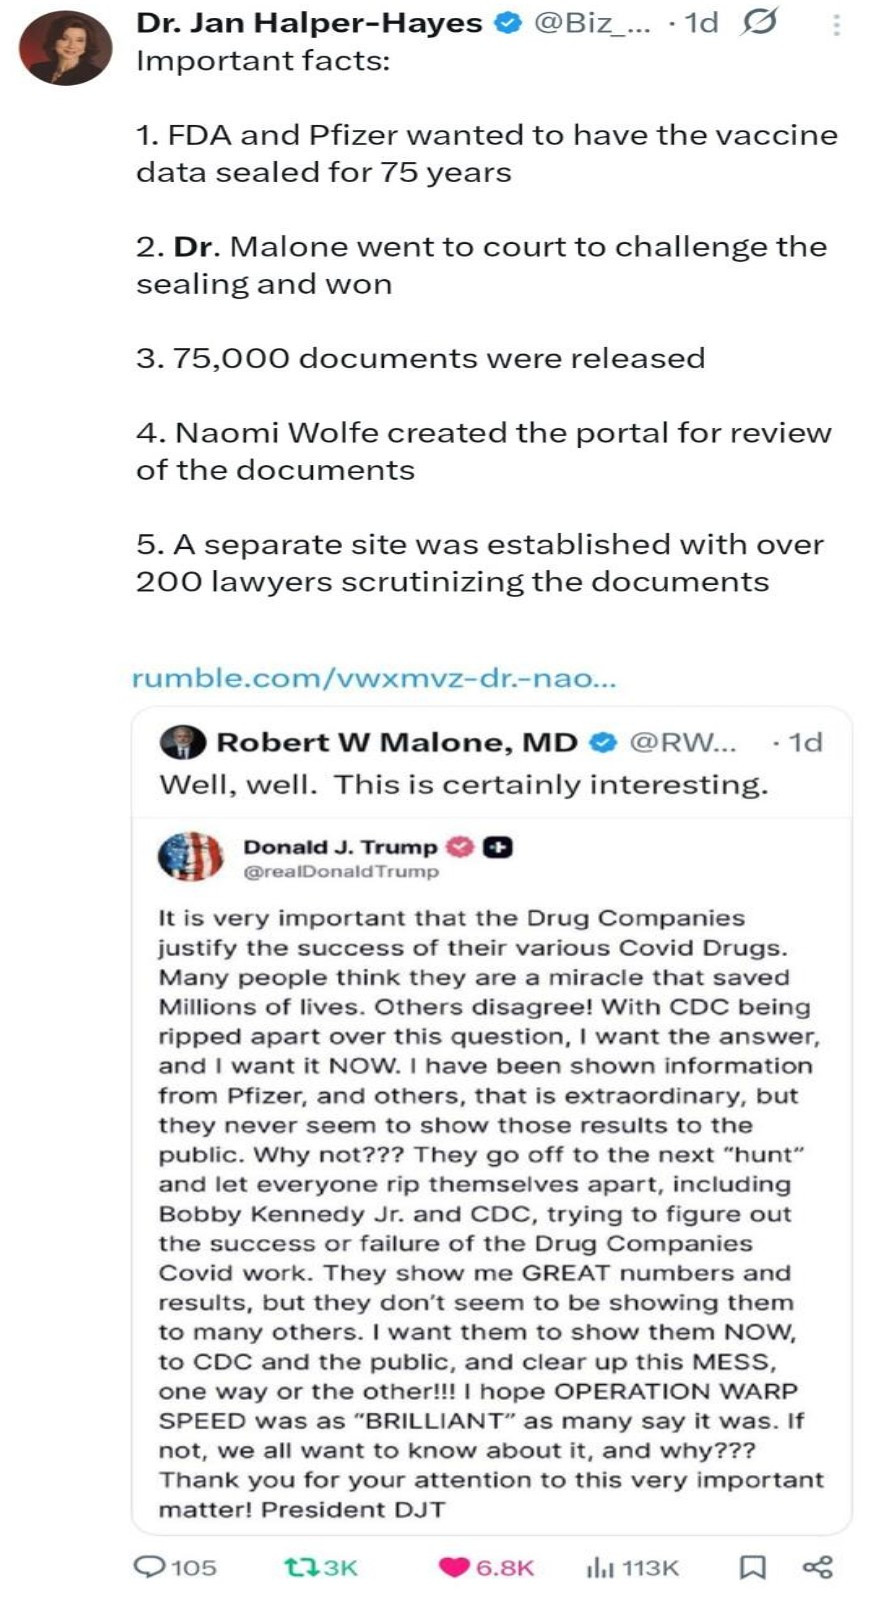Viewport: 878px width, 1600px height.
Task: Open the three-dot more options menu
Action: click(836, 24)
